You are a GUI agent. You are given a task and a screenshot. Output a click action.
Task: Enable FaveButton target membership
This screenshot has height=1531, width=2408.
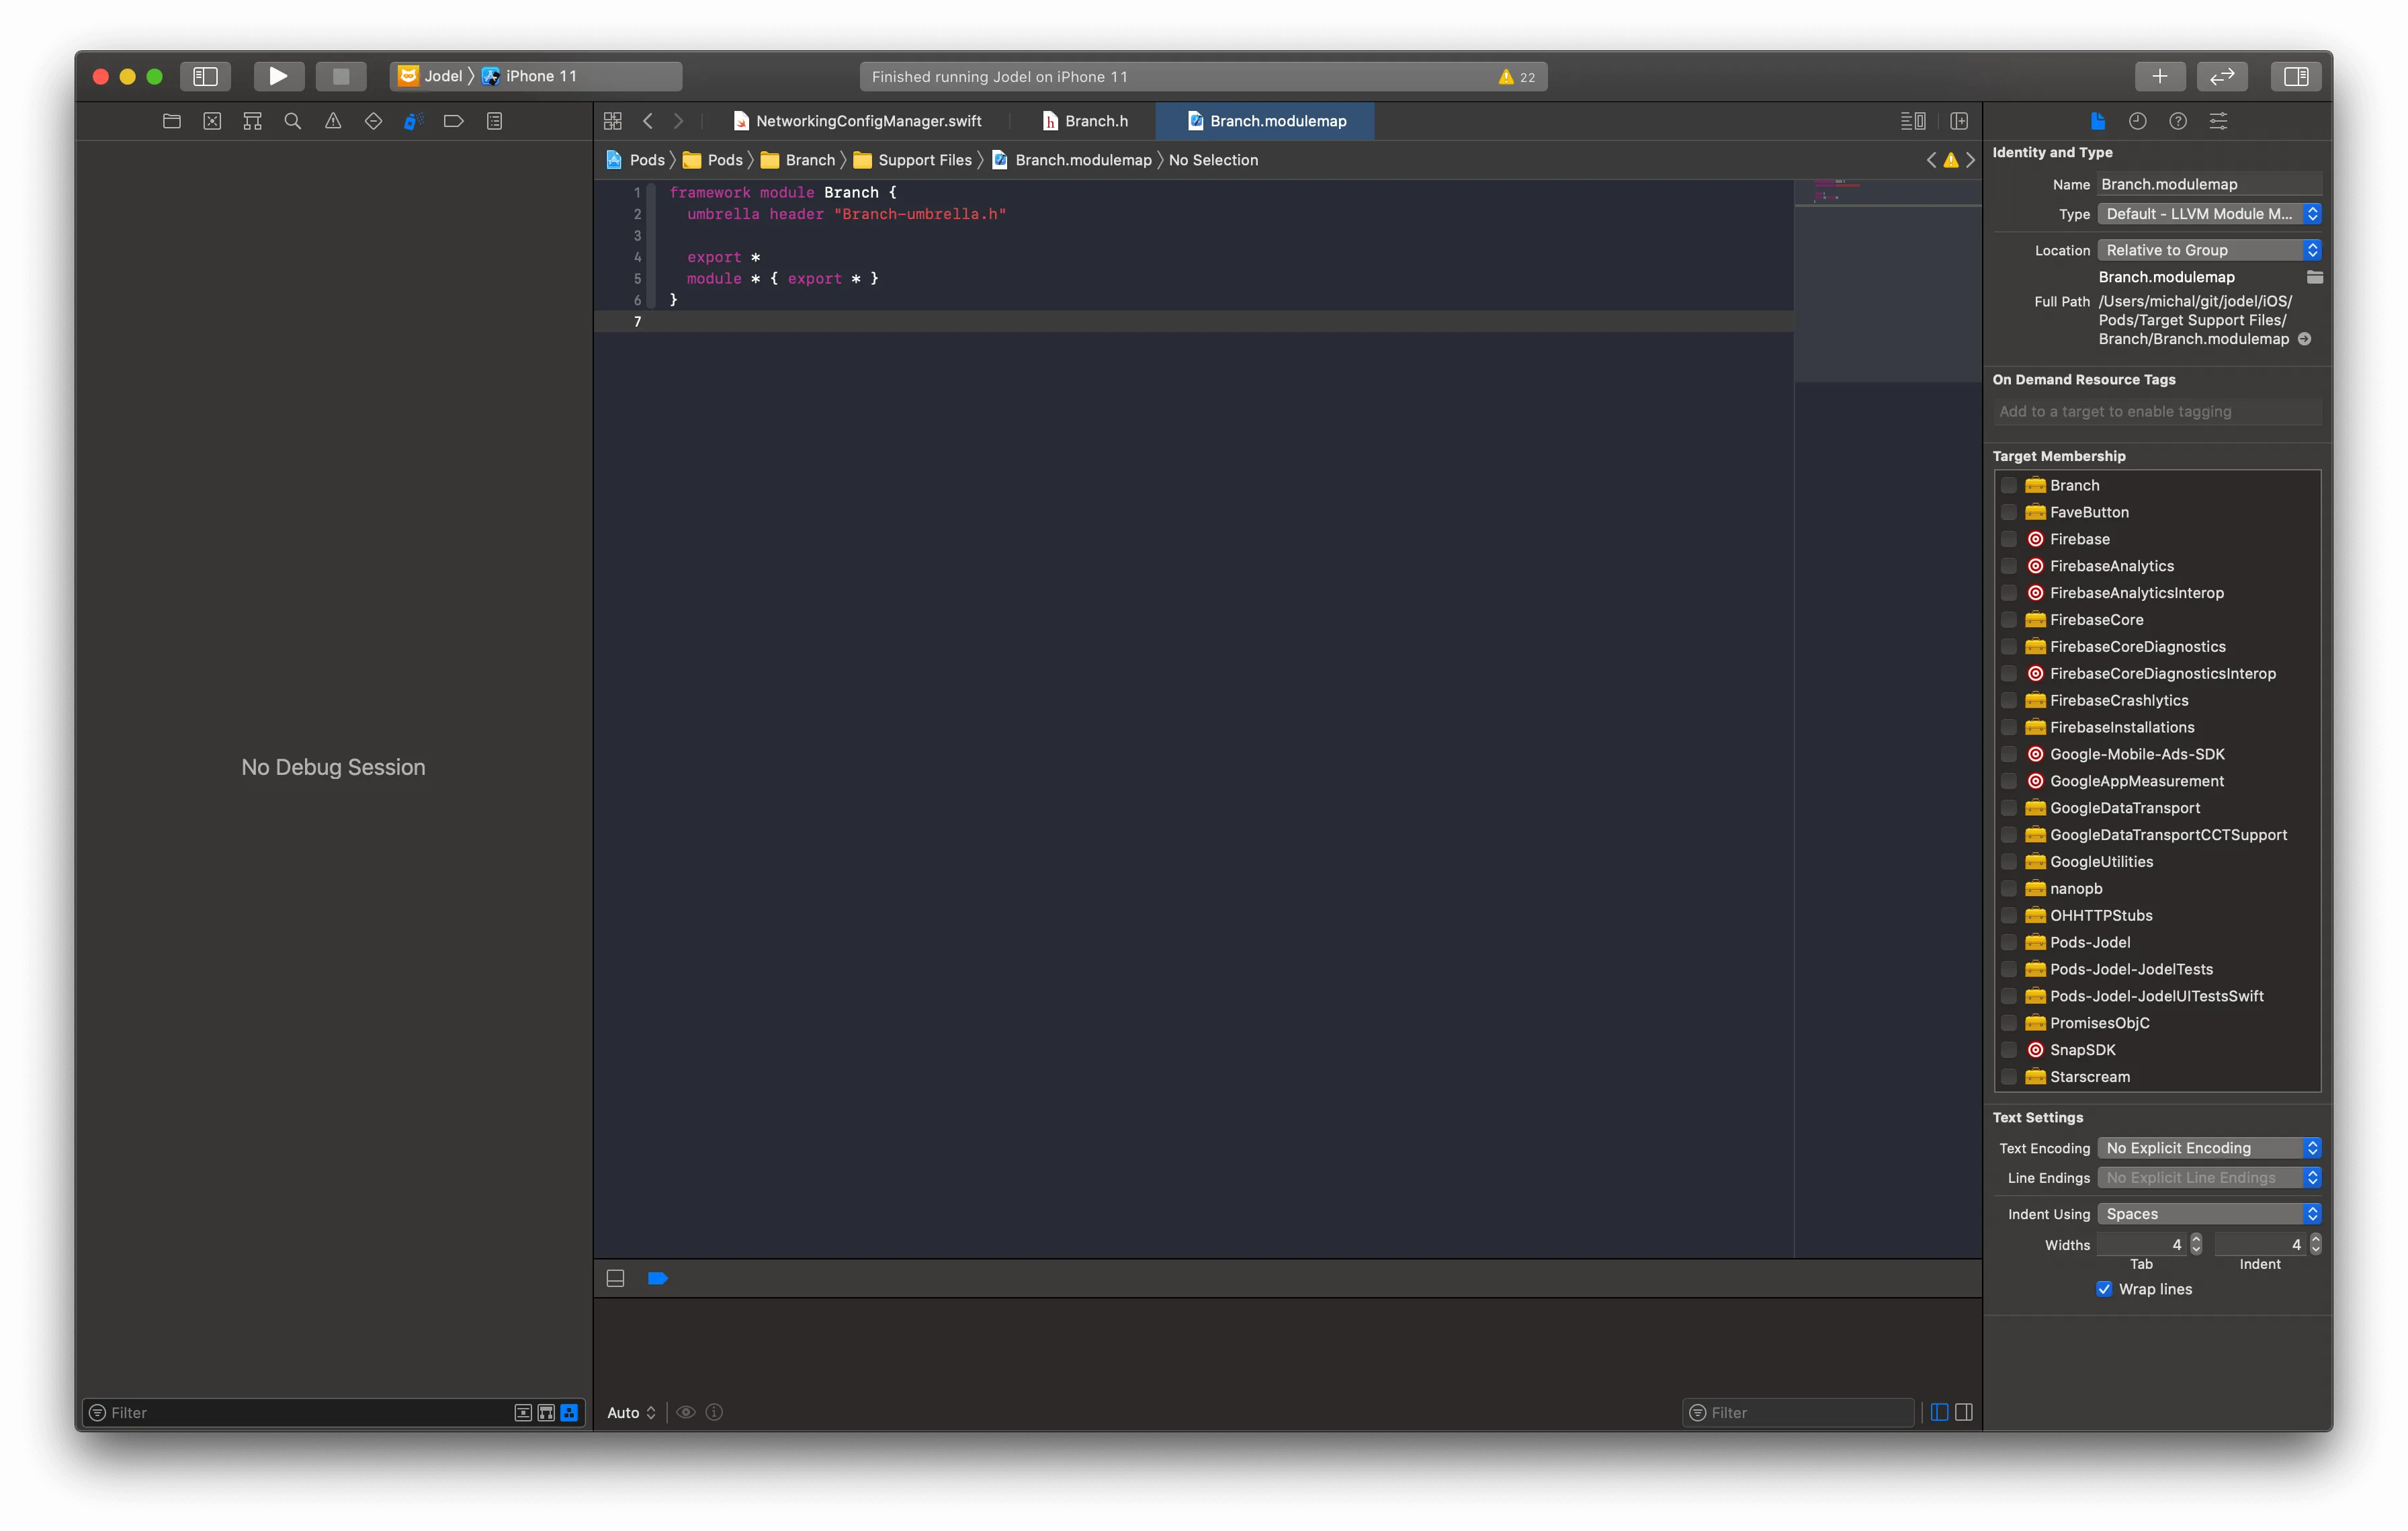pyautogui.click(x=2008, y=512)
